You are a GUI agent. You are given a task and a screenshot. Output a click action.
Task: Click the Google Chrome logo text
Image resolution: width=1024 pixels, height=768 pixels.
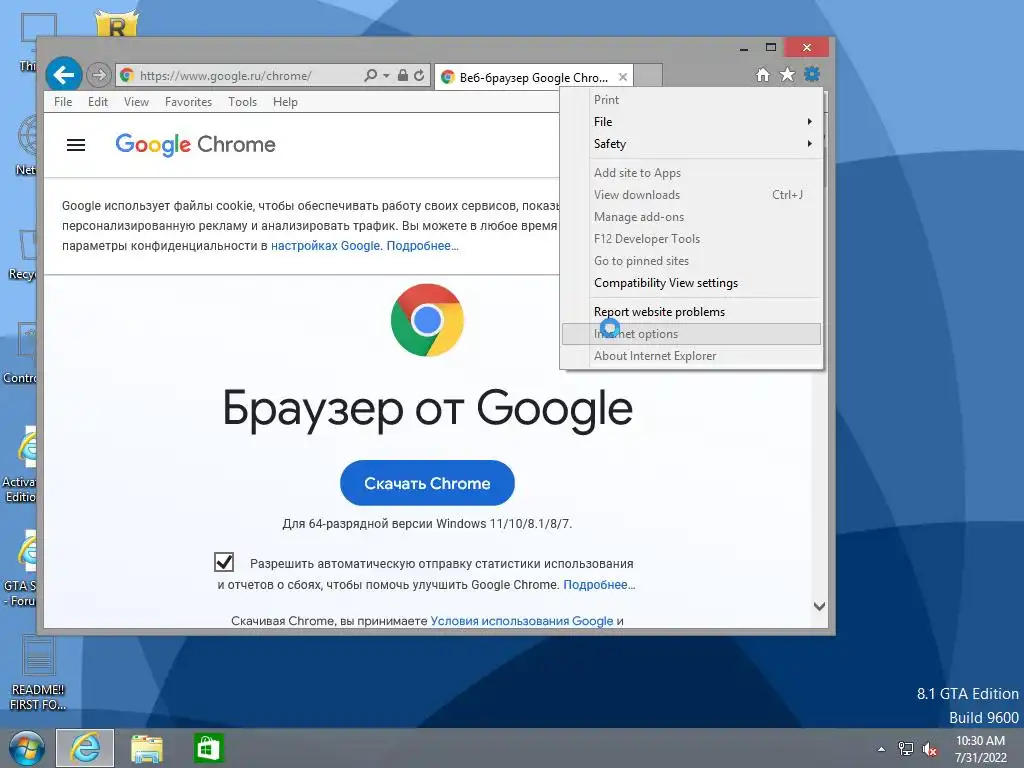[x=195, y=144]
